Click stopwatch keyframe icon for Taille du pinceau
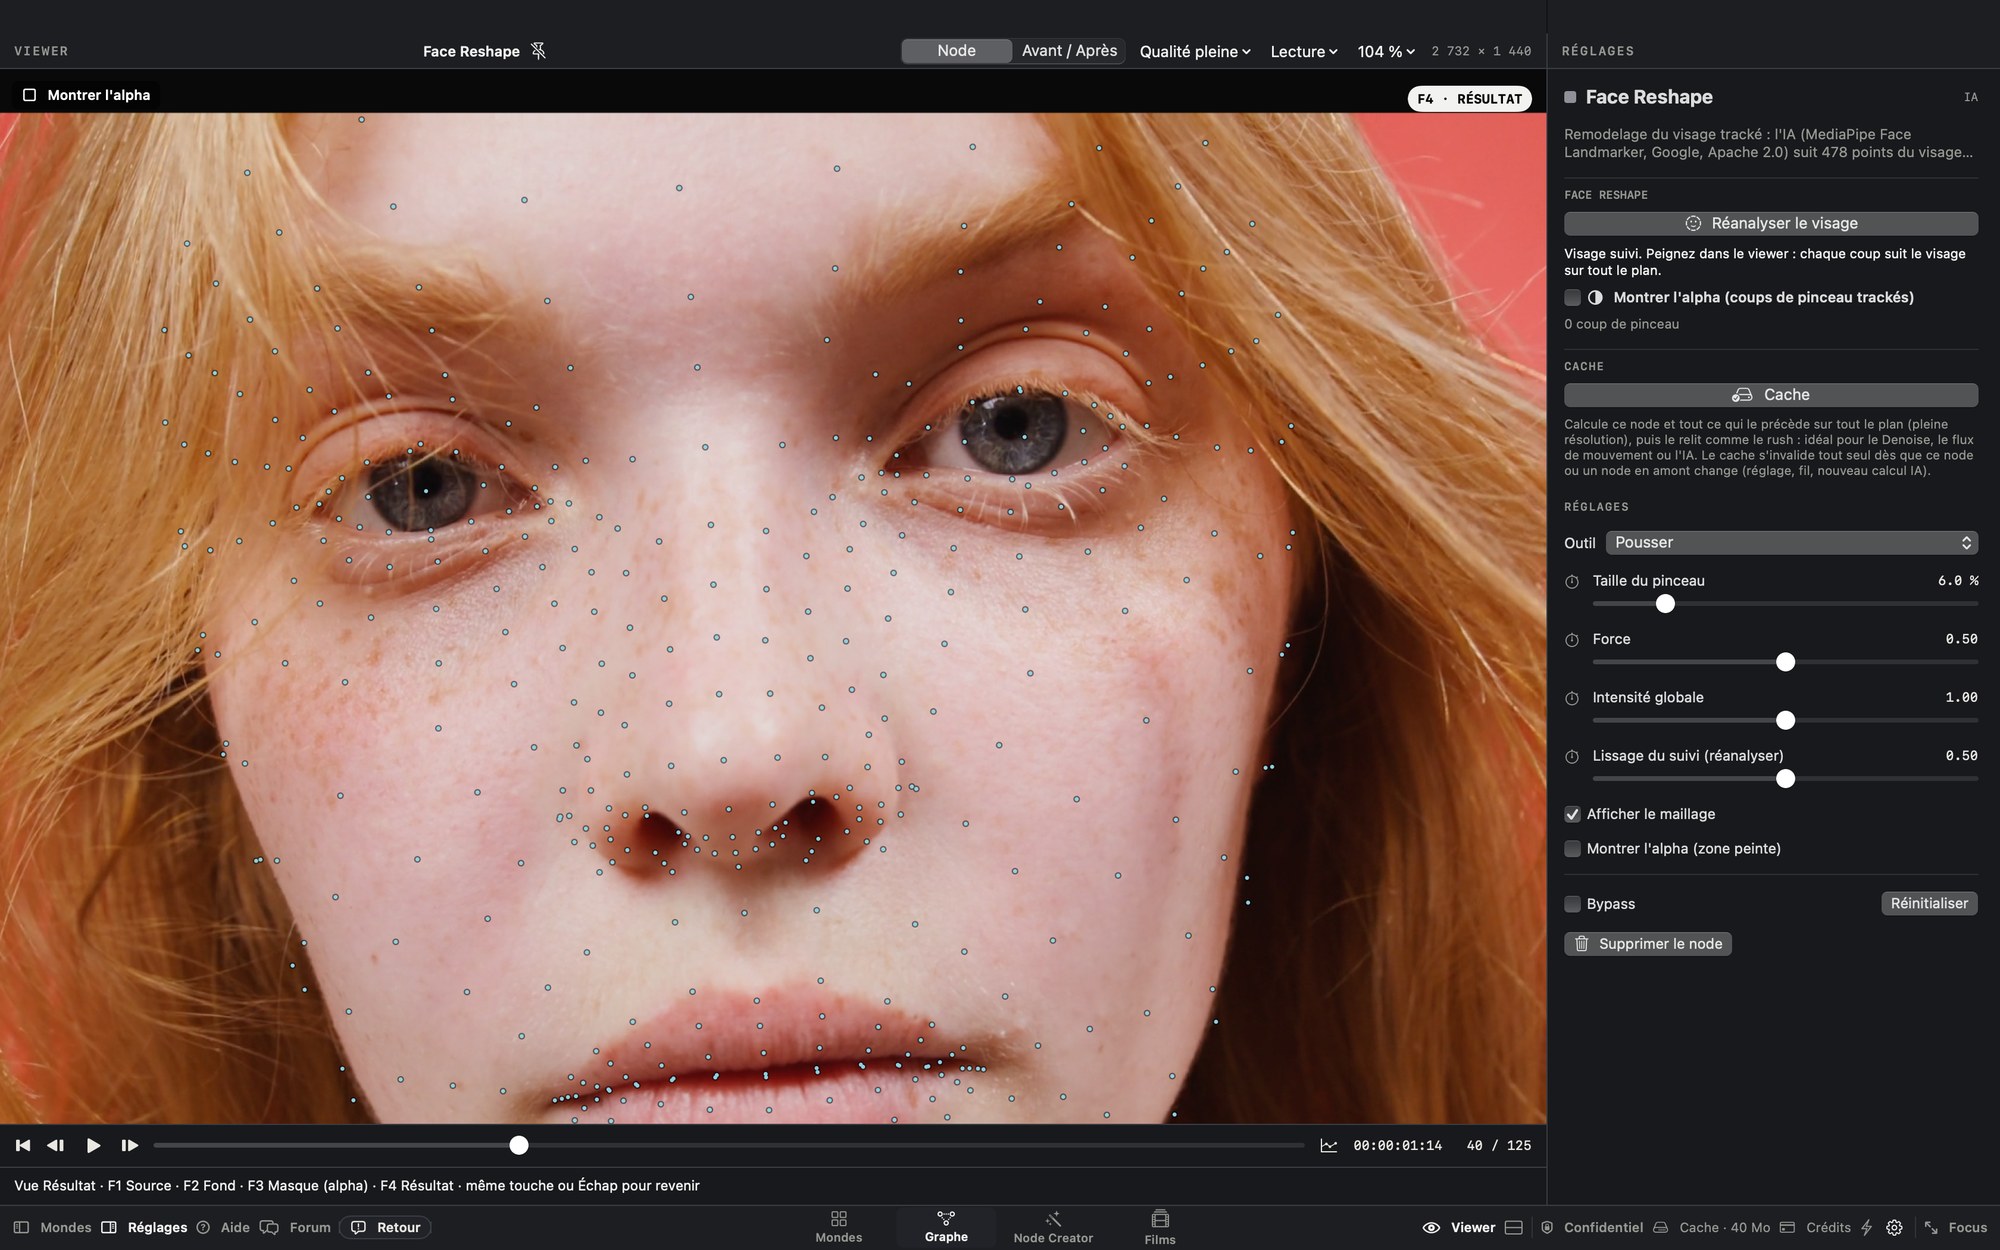 [1571, 581]
